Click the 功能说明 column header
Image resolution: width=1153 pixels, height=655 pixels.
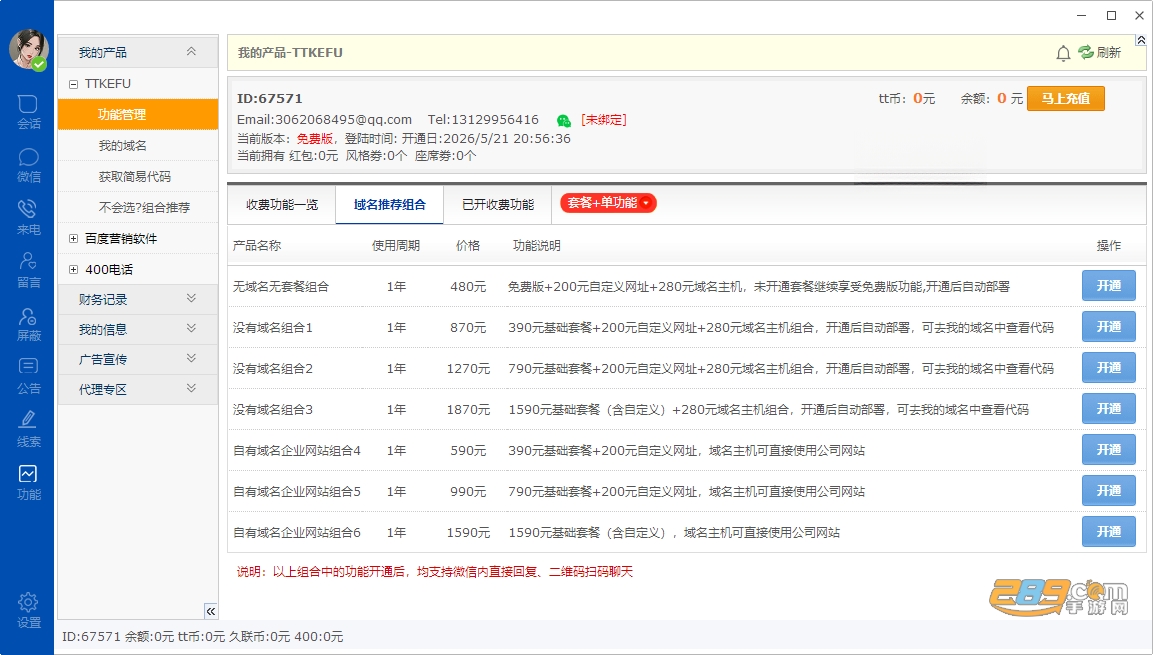tap(536, 246)
